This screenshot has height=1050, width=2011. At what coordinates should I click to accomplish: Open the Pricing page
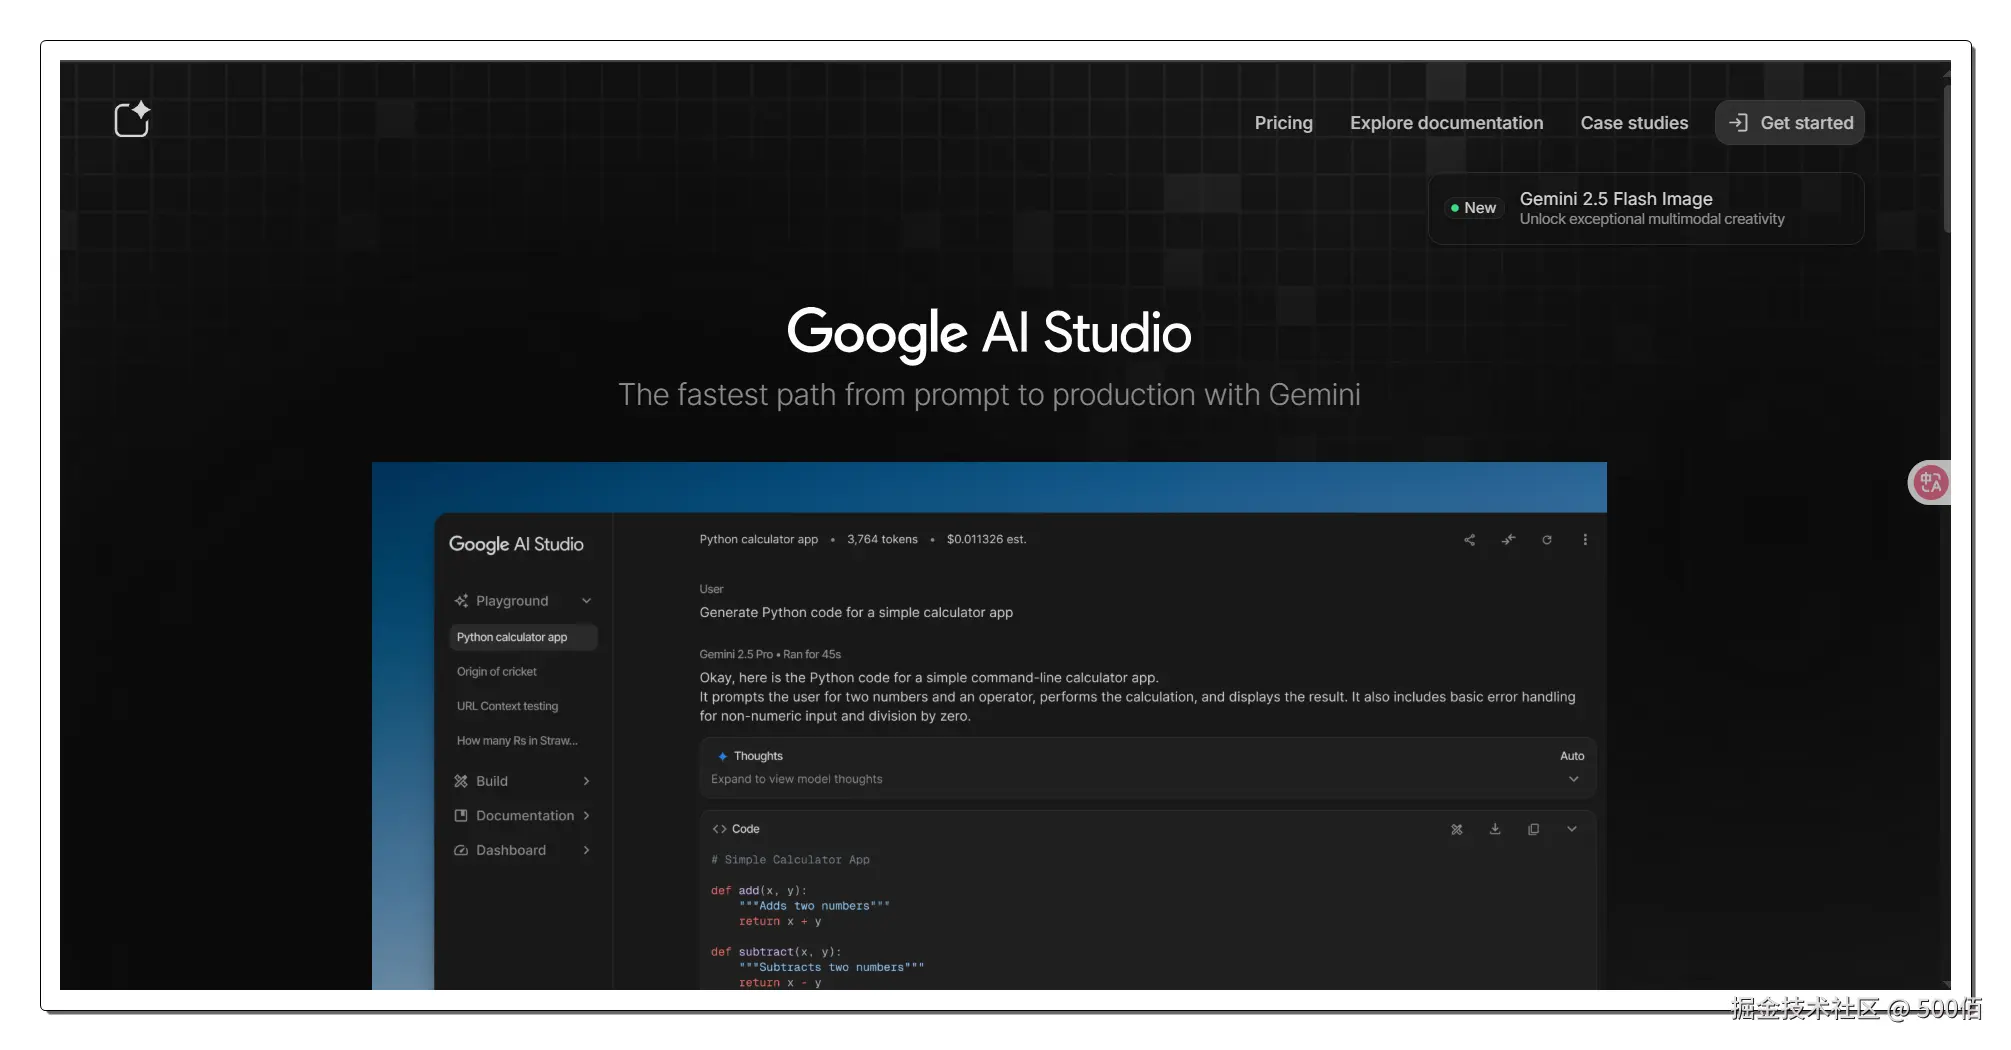pyautogui.click(x=1283, y=123)
